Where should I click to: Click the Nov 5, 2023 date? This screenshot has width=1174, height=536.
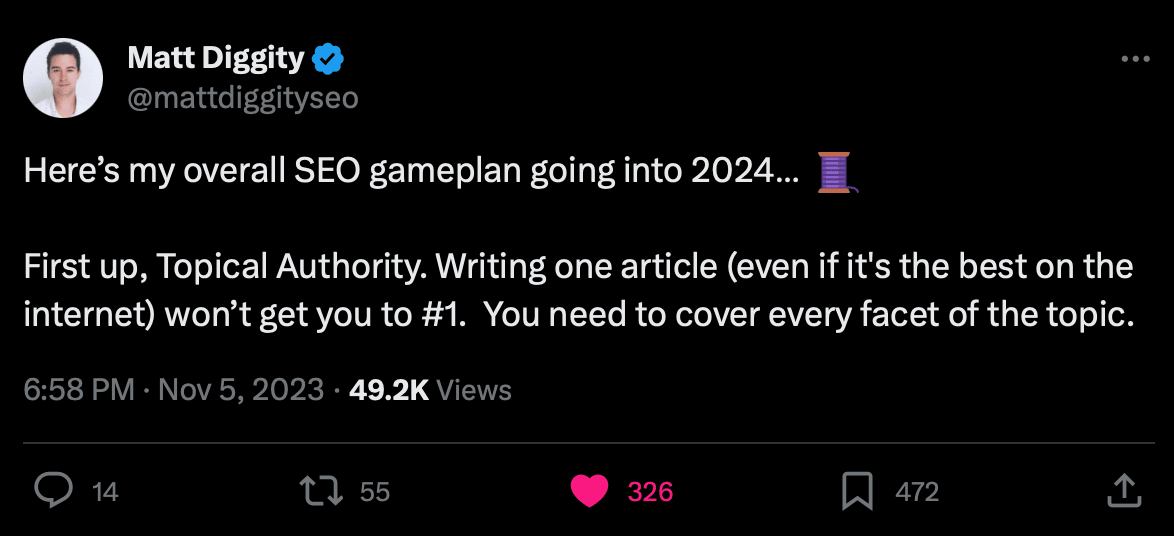click(x=242, y=390)
